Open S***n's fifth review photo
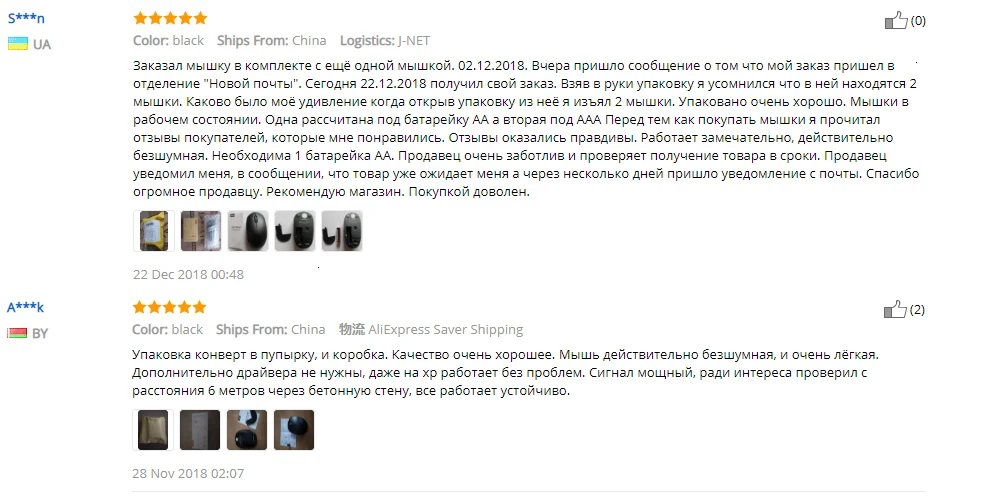The width and height of the screenshot is (990, 500). pos(342,231)
